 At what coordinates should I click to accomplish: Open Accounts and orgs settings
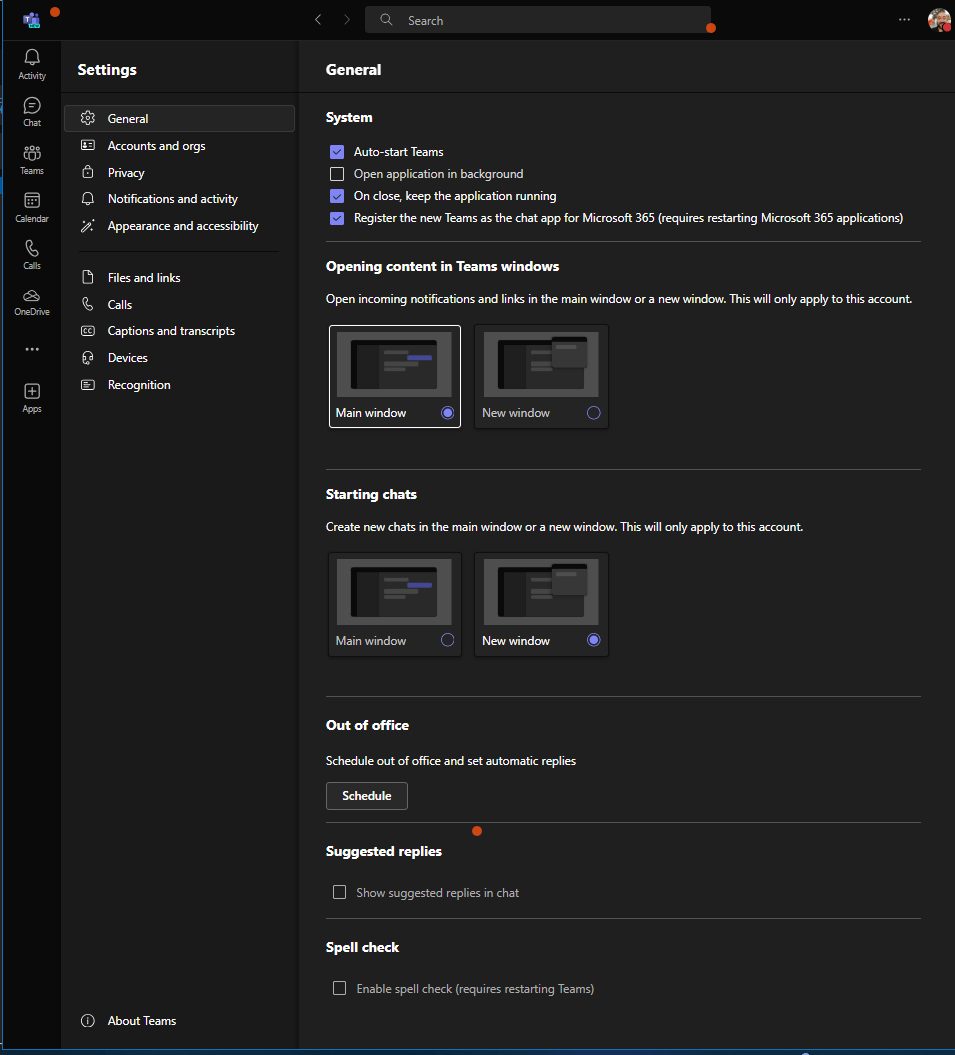(x=179, y=145)
